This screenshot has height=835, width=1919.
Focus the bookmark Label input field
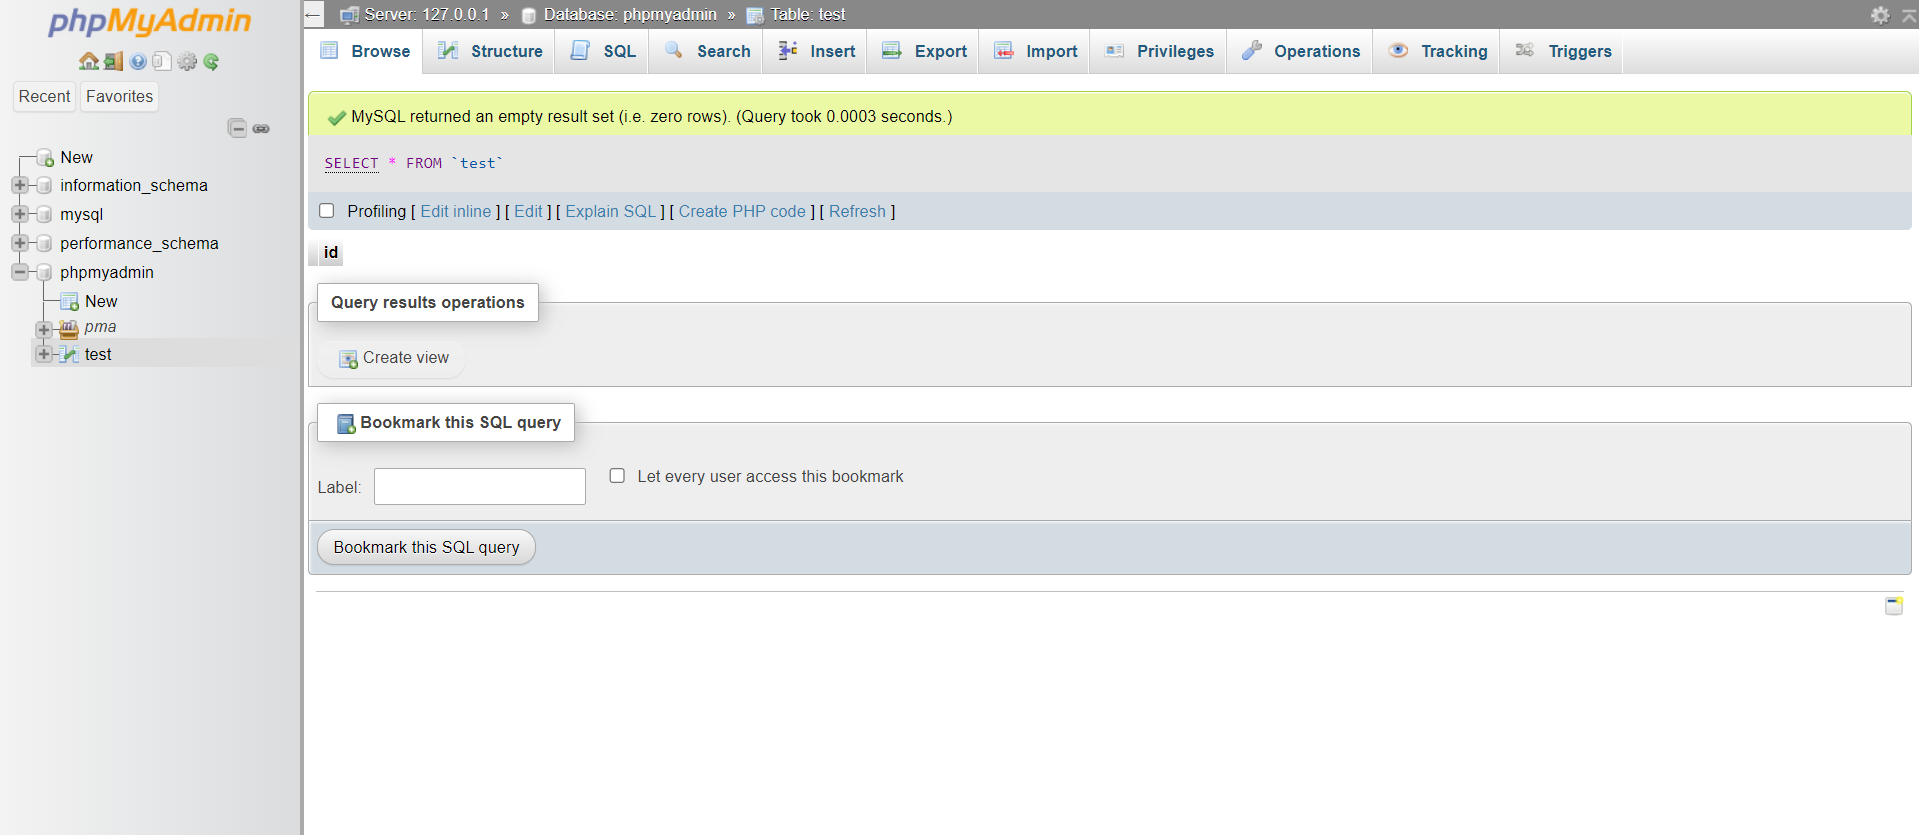[x=480, y=487]
